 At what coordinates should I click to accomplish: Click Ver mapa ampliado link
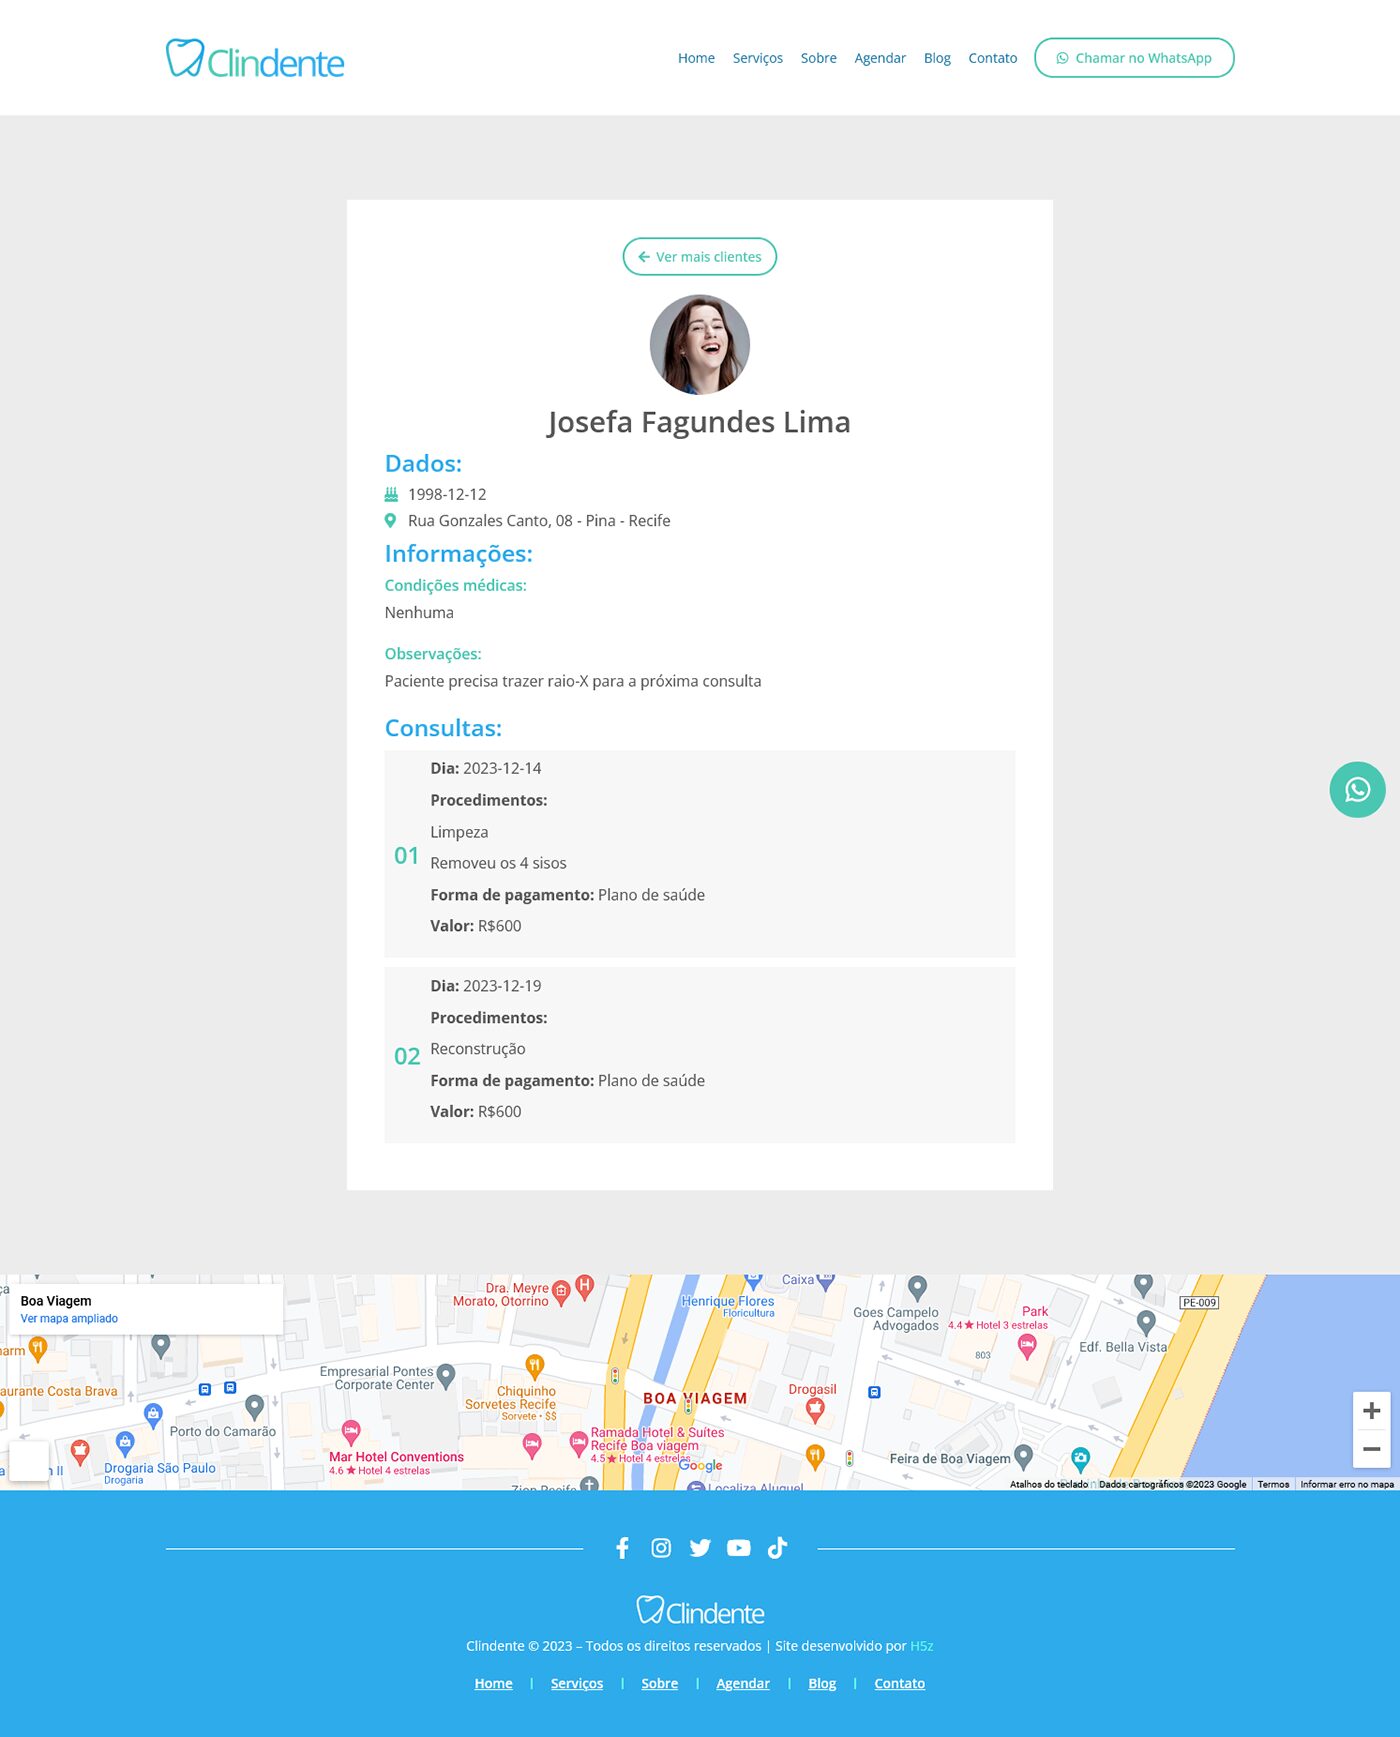pos(69,1319)
